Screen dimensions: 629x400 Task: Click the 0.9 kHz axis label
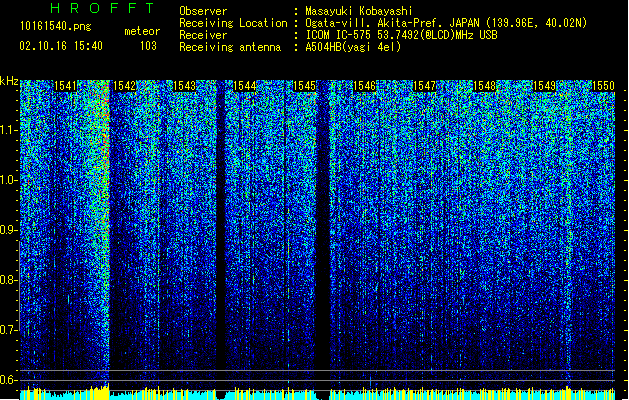tap(9, 230)
